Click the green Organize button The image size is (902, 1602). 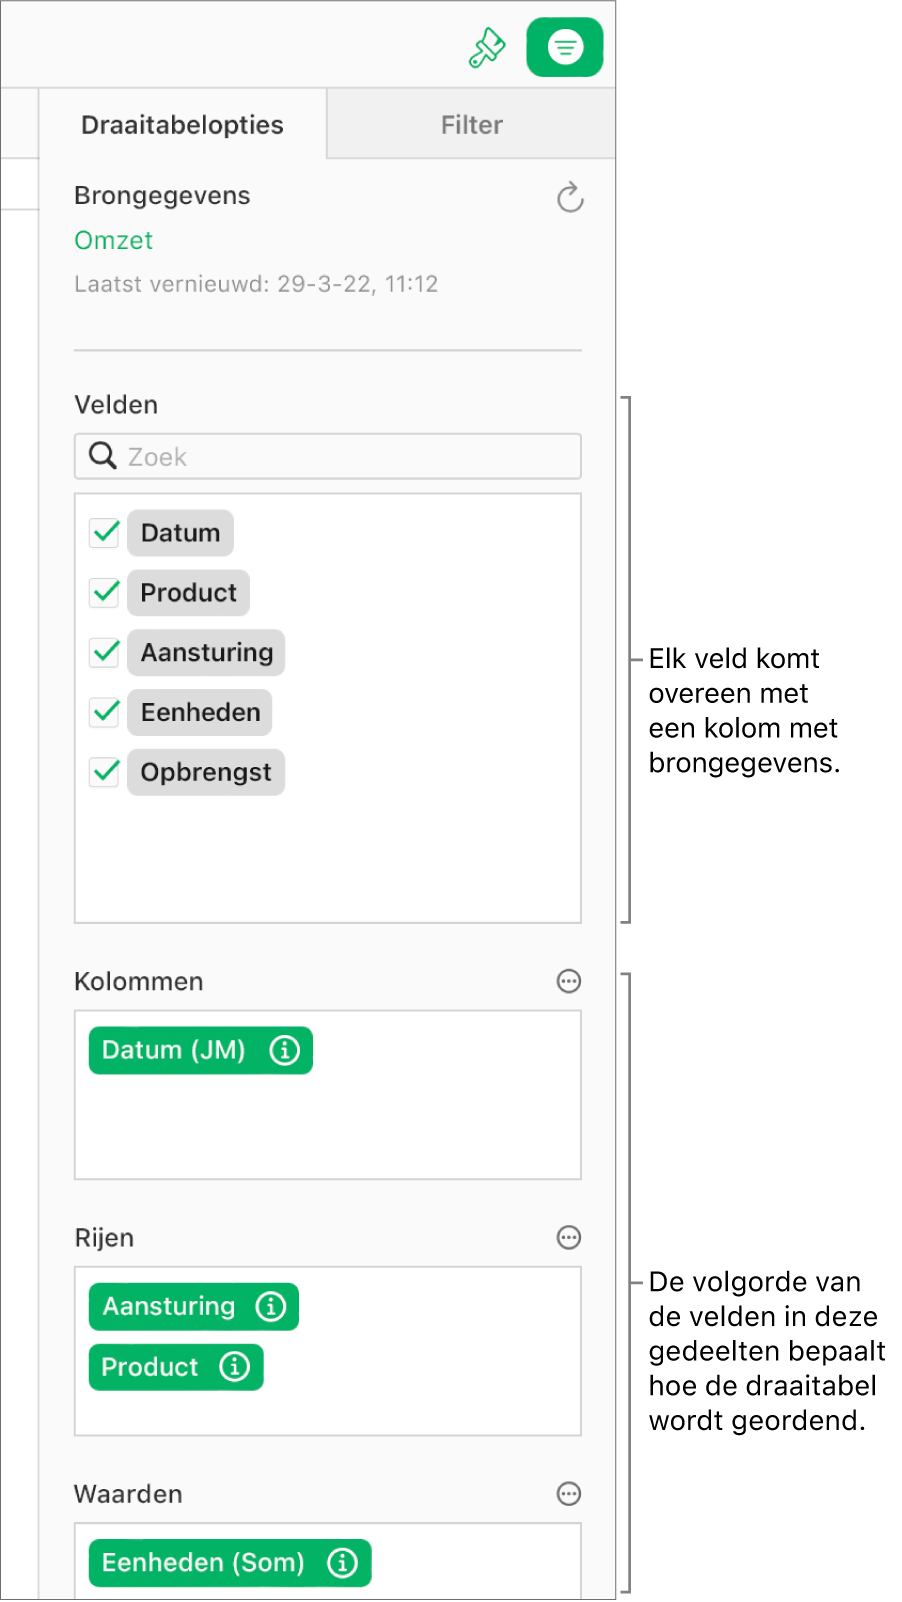564,45
